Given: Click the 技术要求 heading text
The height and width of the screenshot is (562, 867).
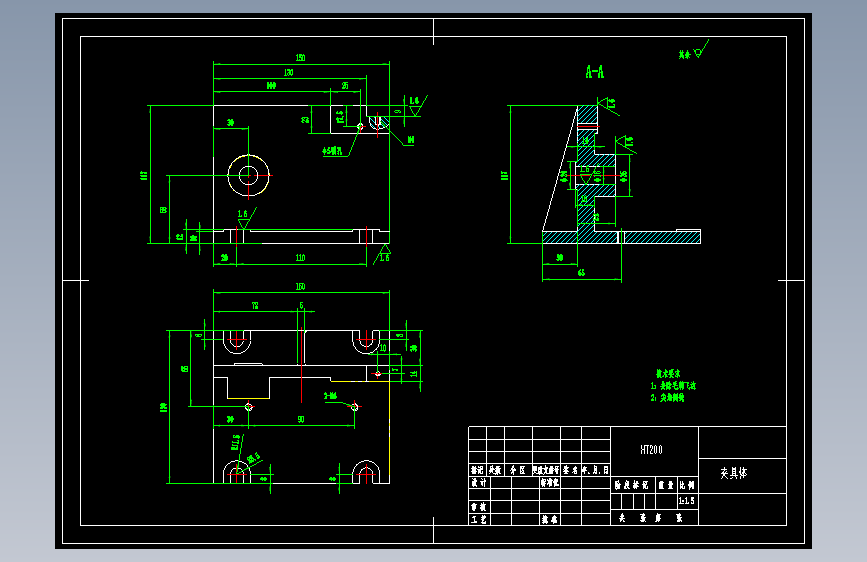Looking at the screenshot, I should pyautogui.click(x=668, y=374).
